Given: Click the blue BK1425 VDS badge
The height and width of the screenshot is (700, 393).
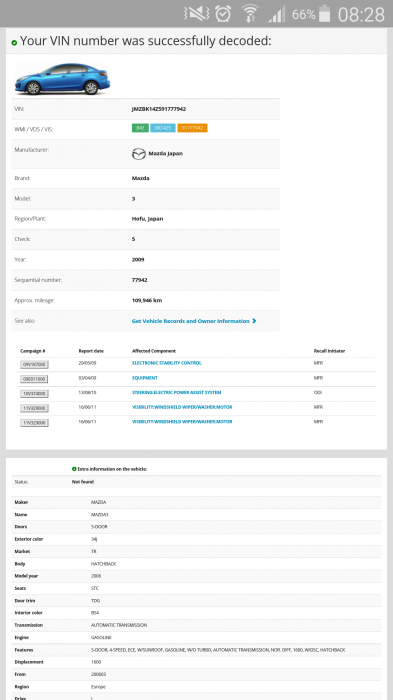Looking at the screenshot, I should tap(163, 128).
